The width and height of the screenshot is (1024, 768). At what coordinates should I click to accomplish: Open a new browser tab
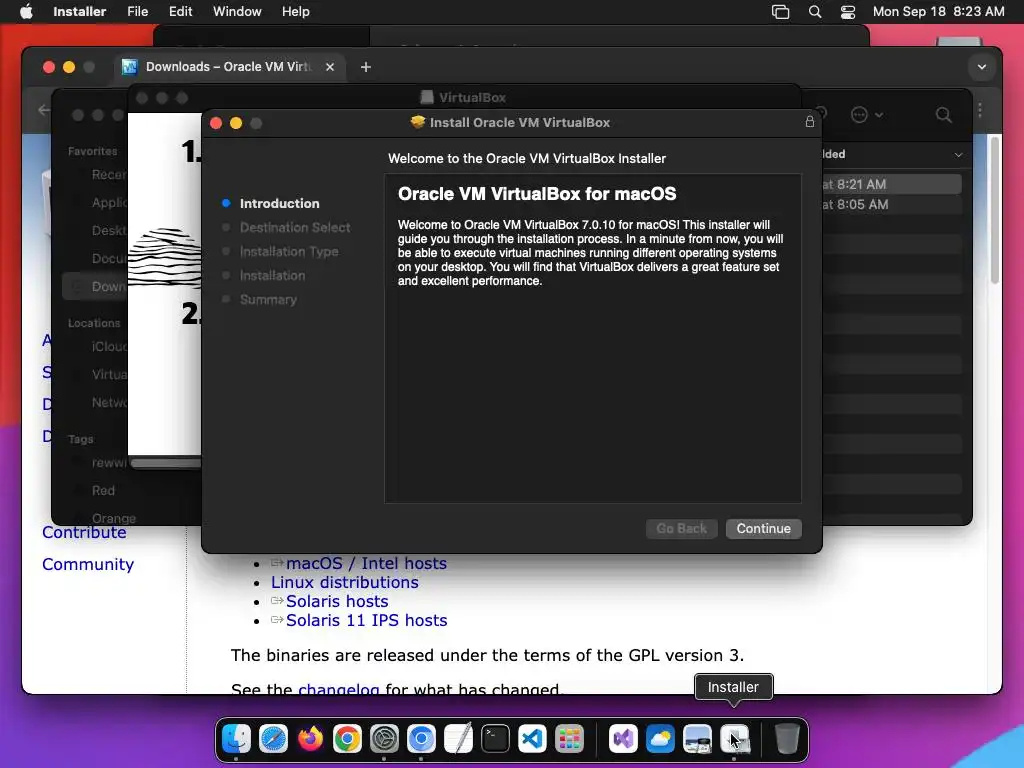click(x=366, y=67)
